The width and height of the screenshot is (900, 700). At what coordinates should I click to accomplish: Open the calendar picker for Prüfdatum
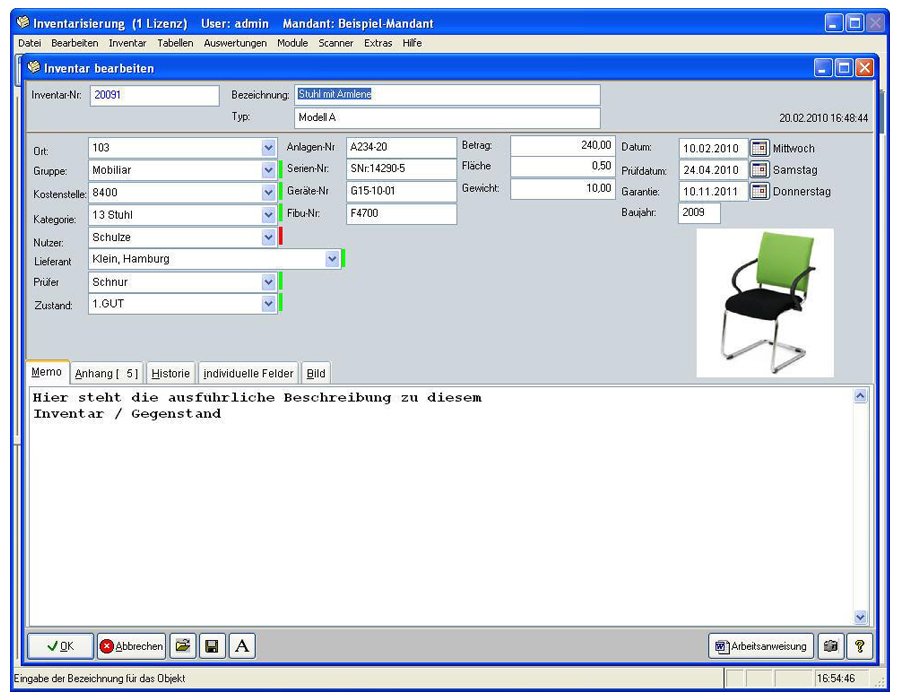pyautogui.click(x=760, y=169)
